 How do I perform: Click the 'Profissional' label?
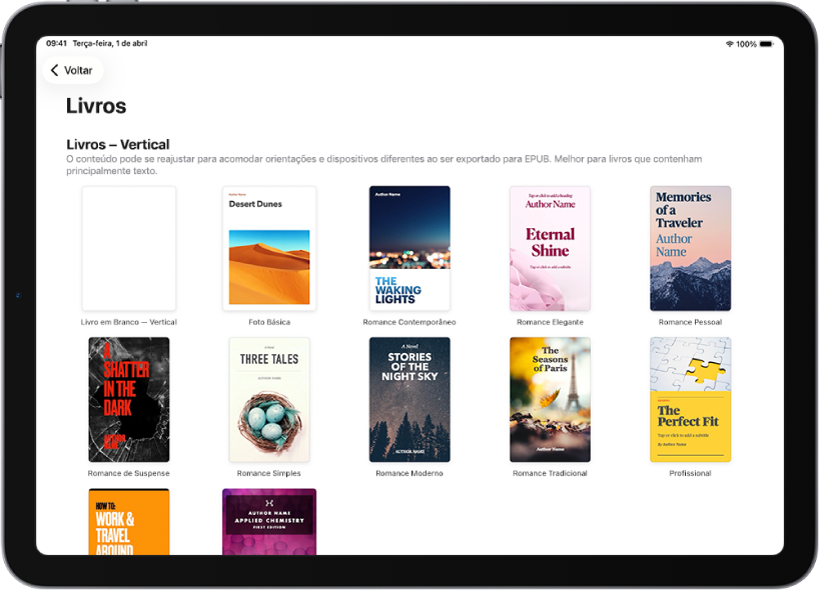pyautogui.click(x=690, y=473)
